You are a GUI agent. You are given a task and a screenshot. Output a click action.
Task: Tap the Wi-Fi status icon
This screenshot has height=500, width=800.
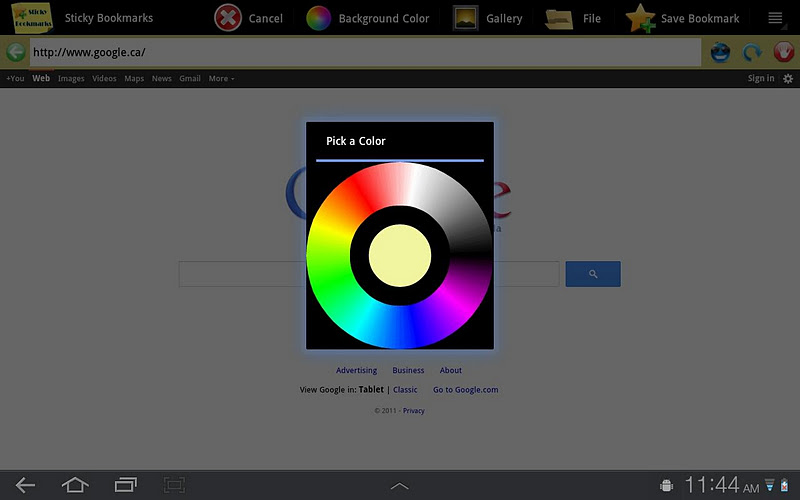(770, 485)
